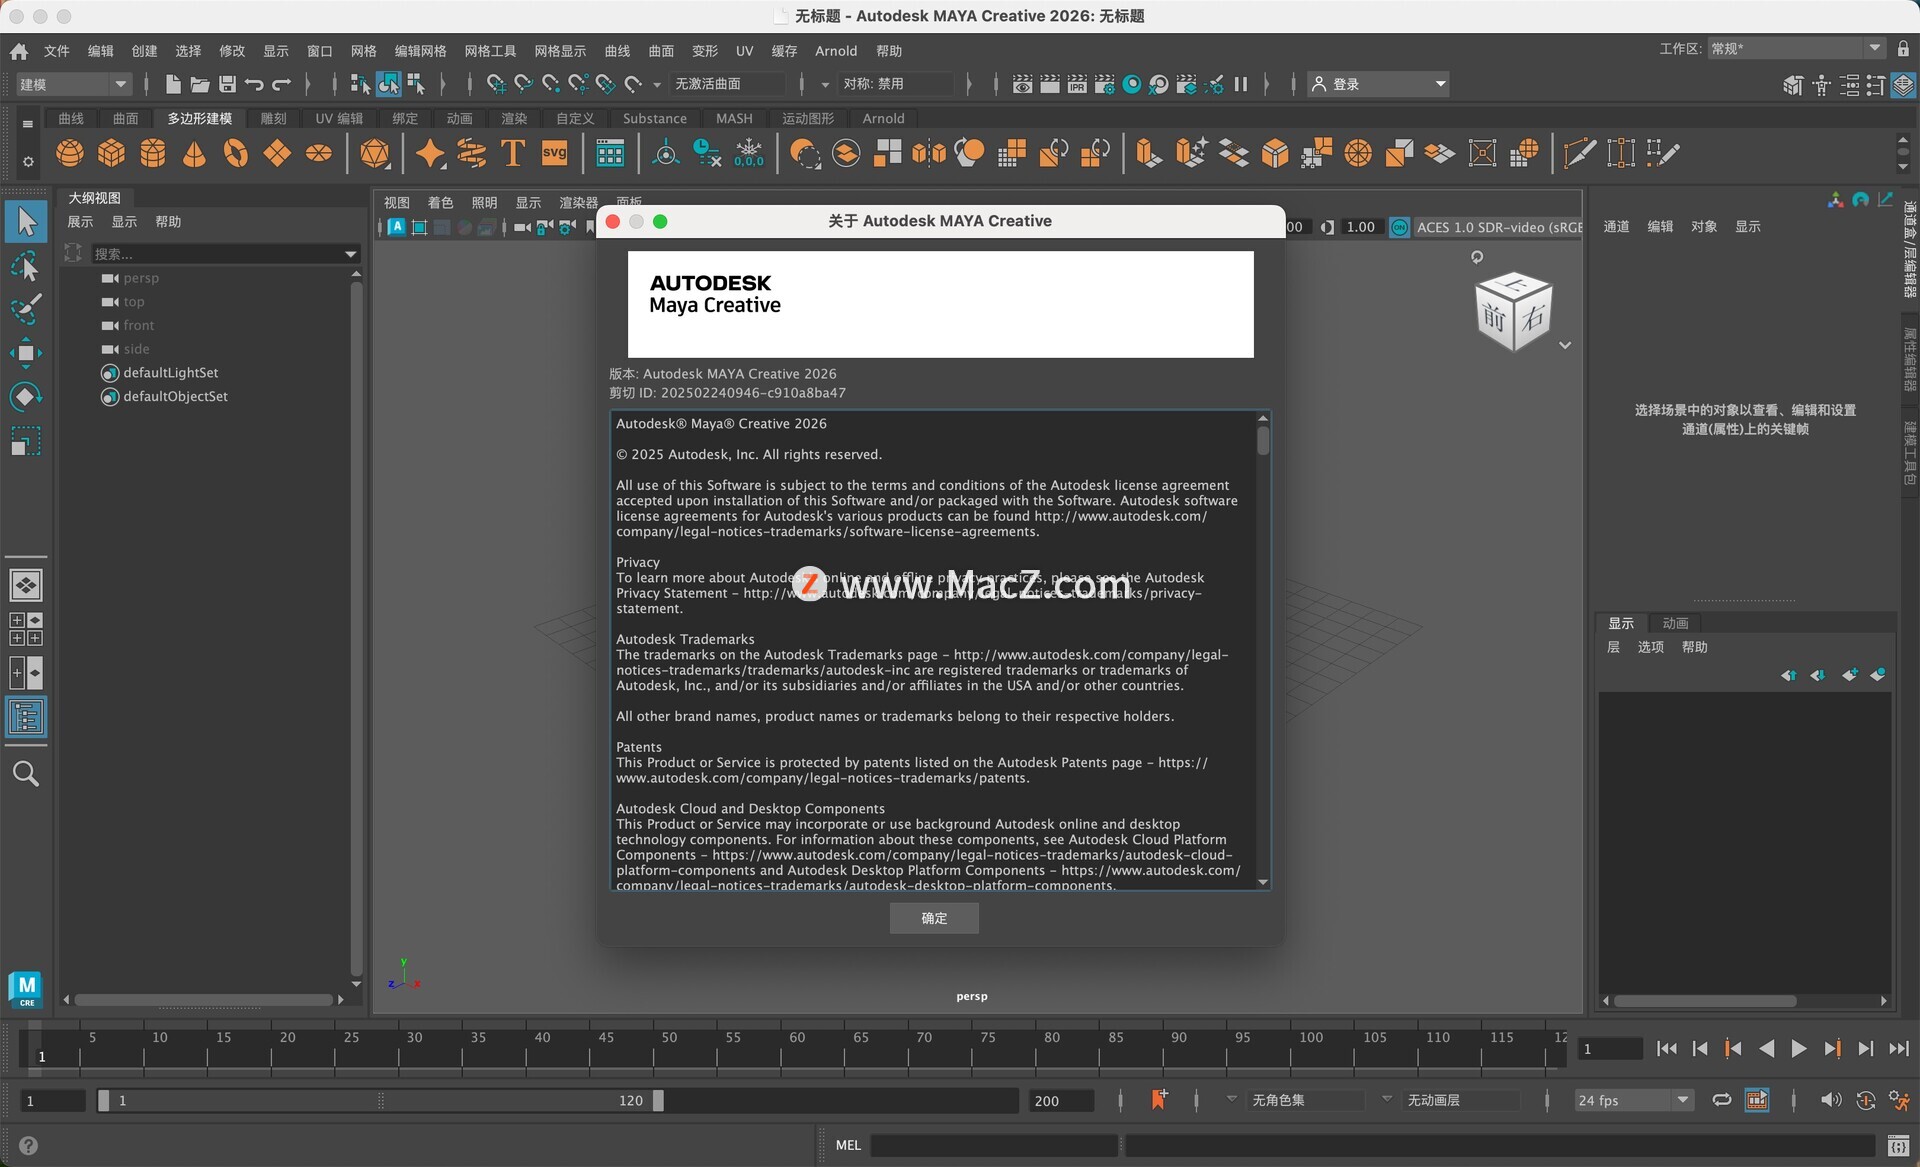Click the polygon Type text tool

513,153
